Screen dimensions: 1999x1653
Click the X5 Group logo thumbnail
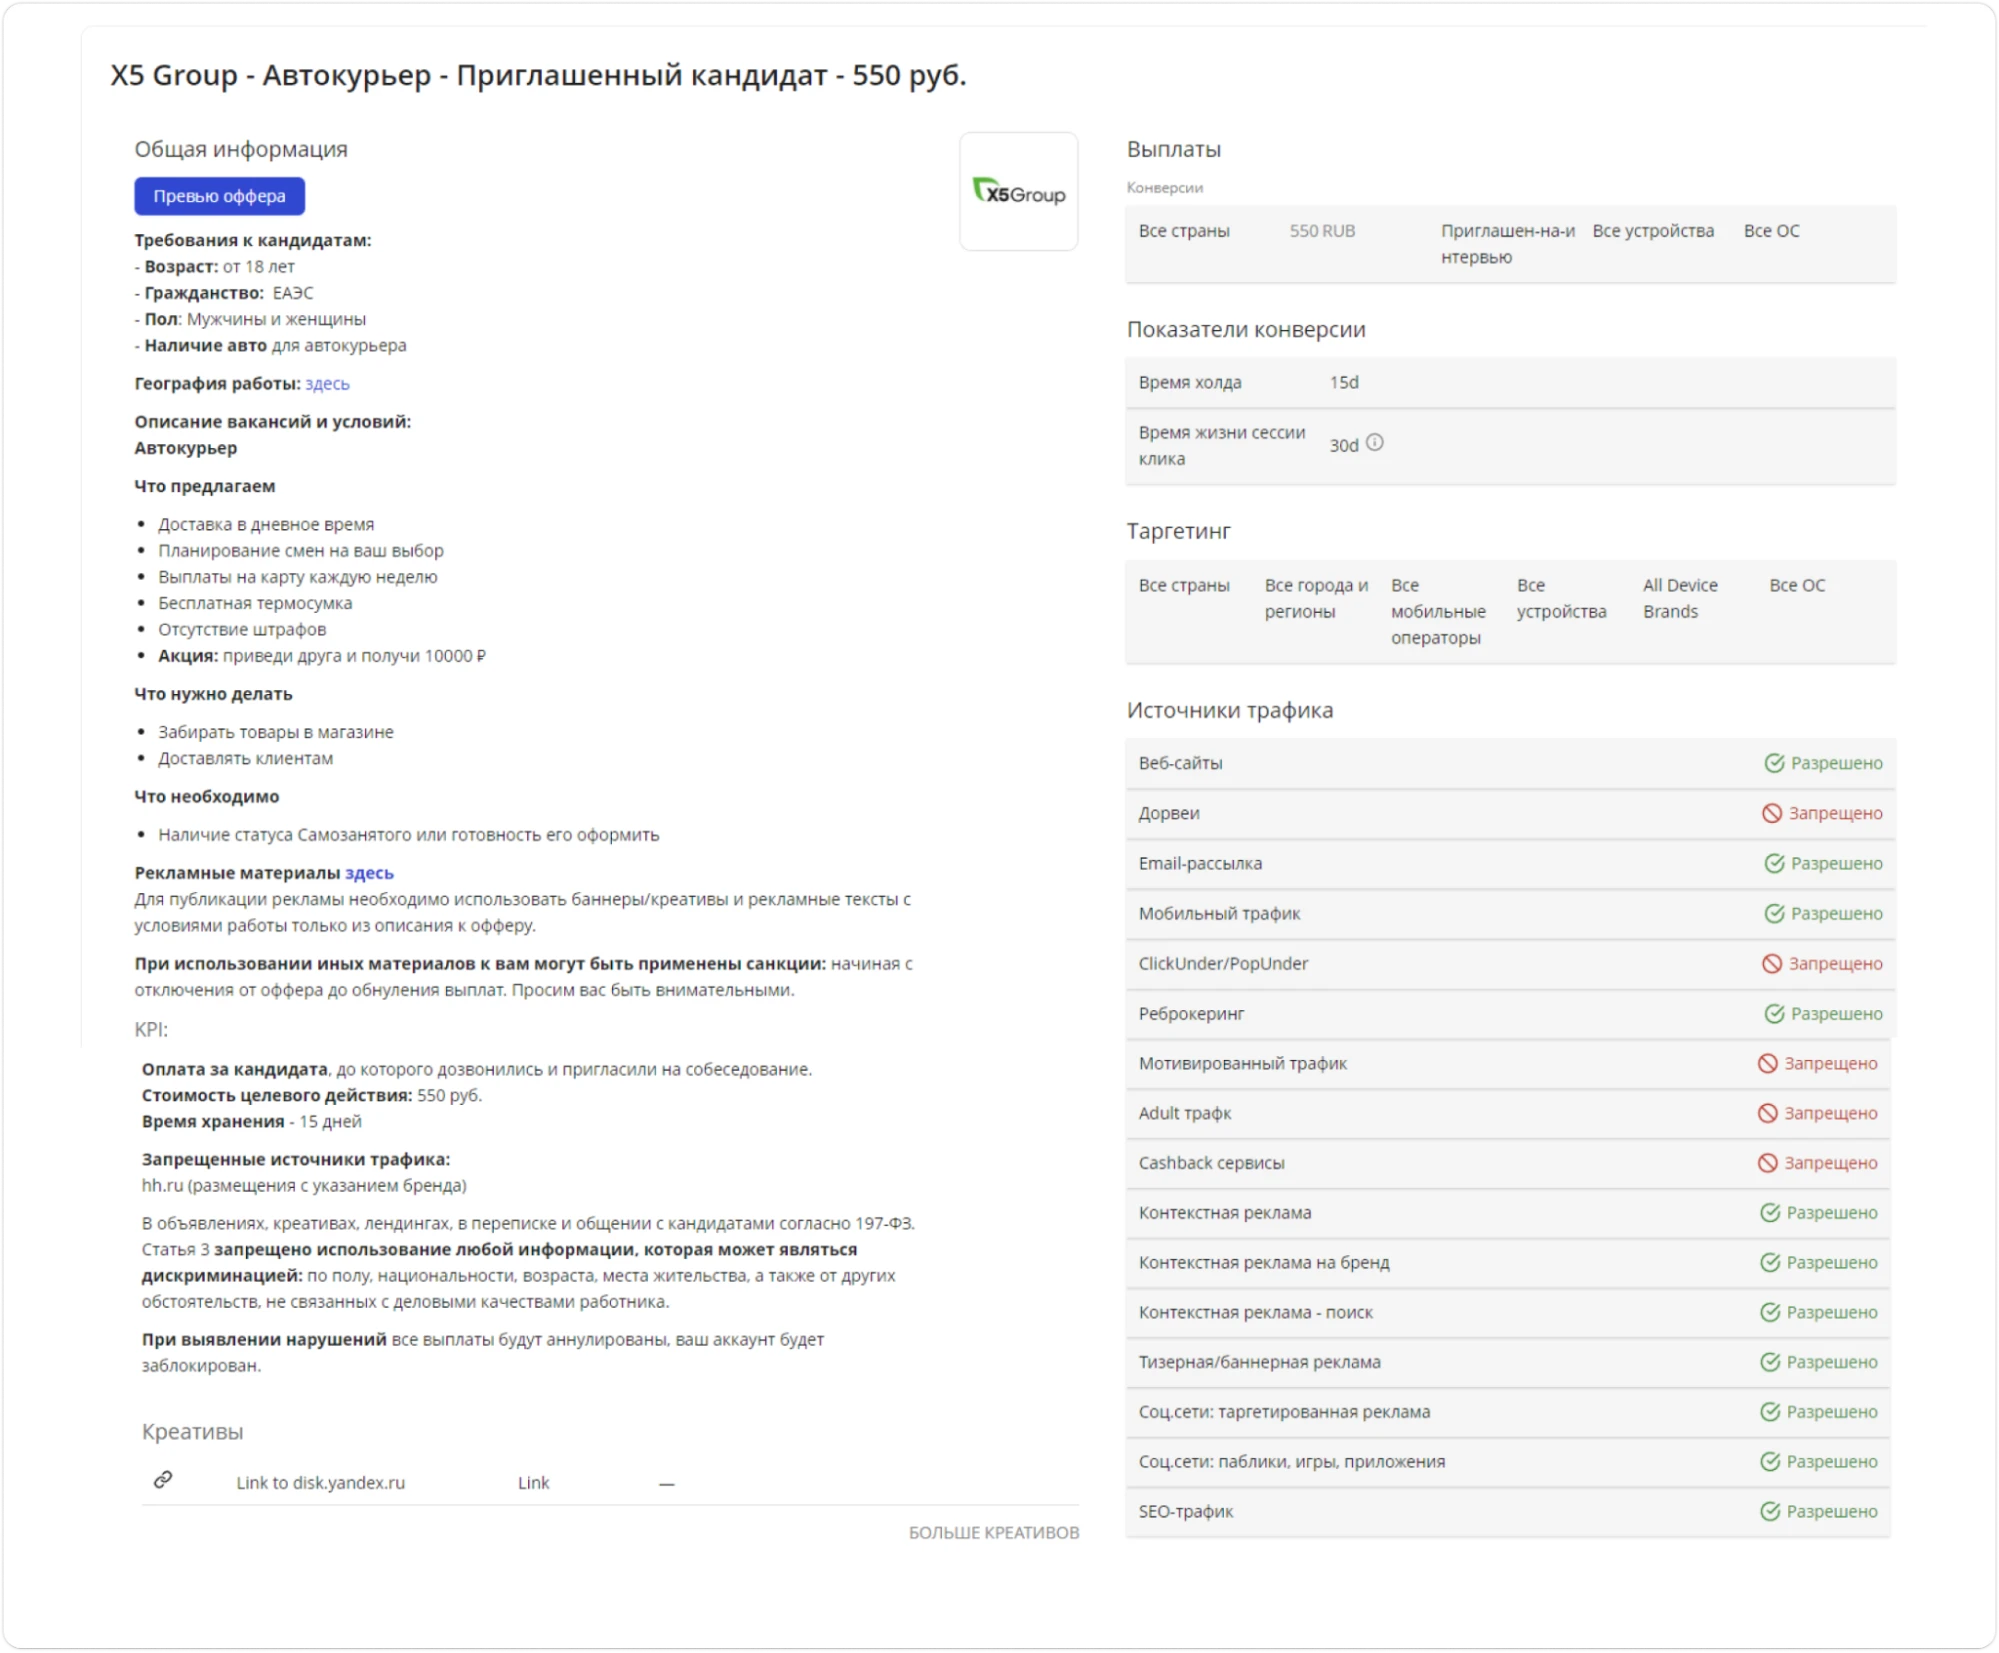[x=1018, y=191]
